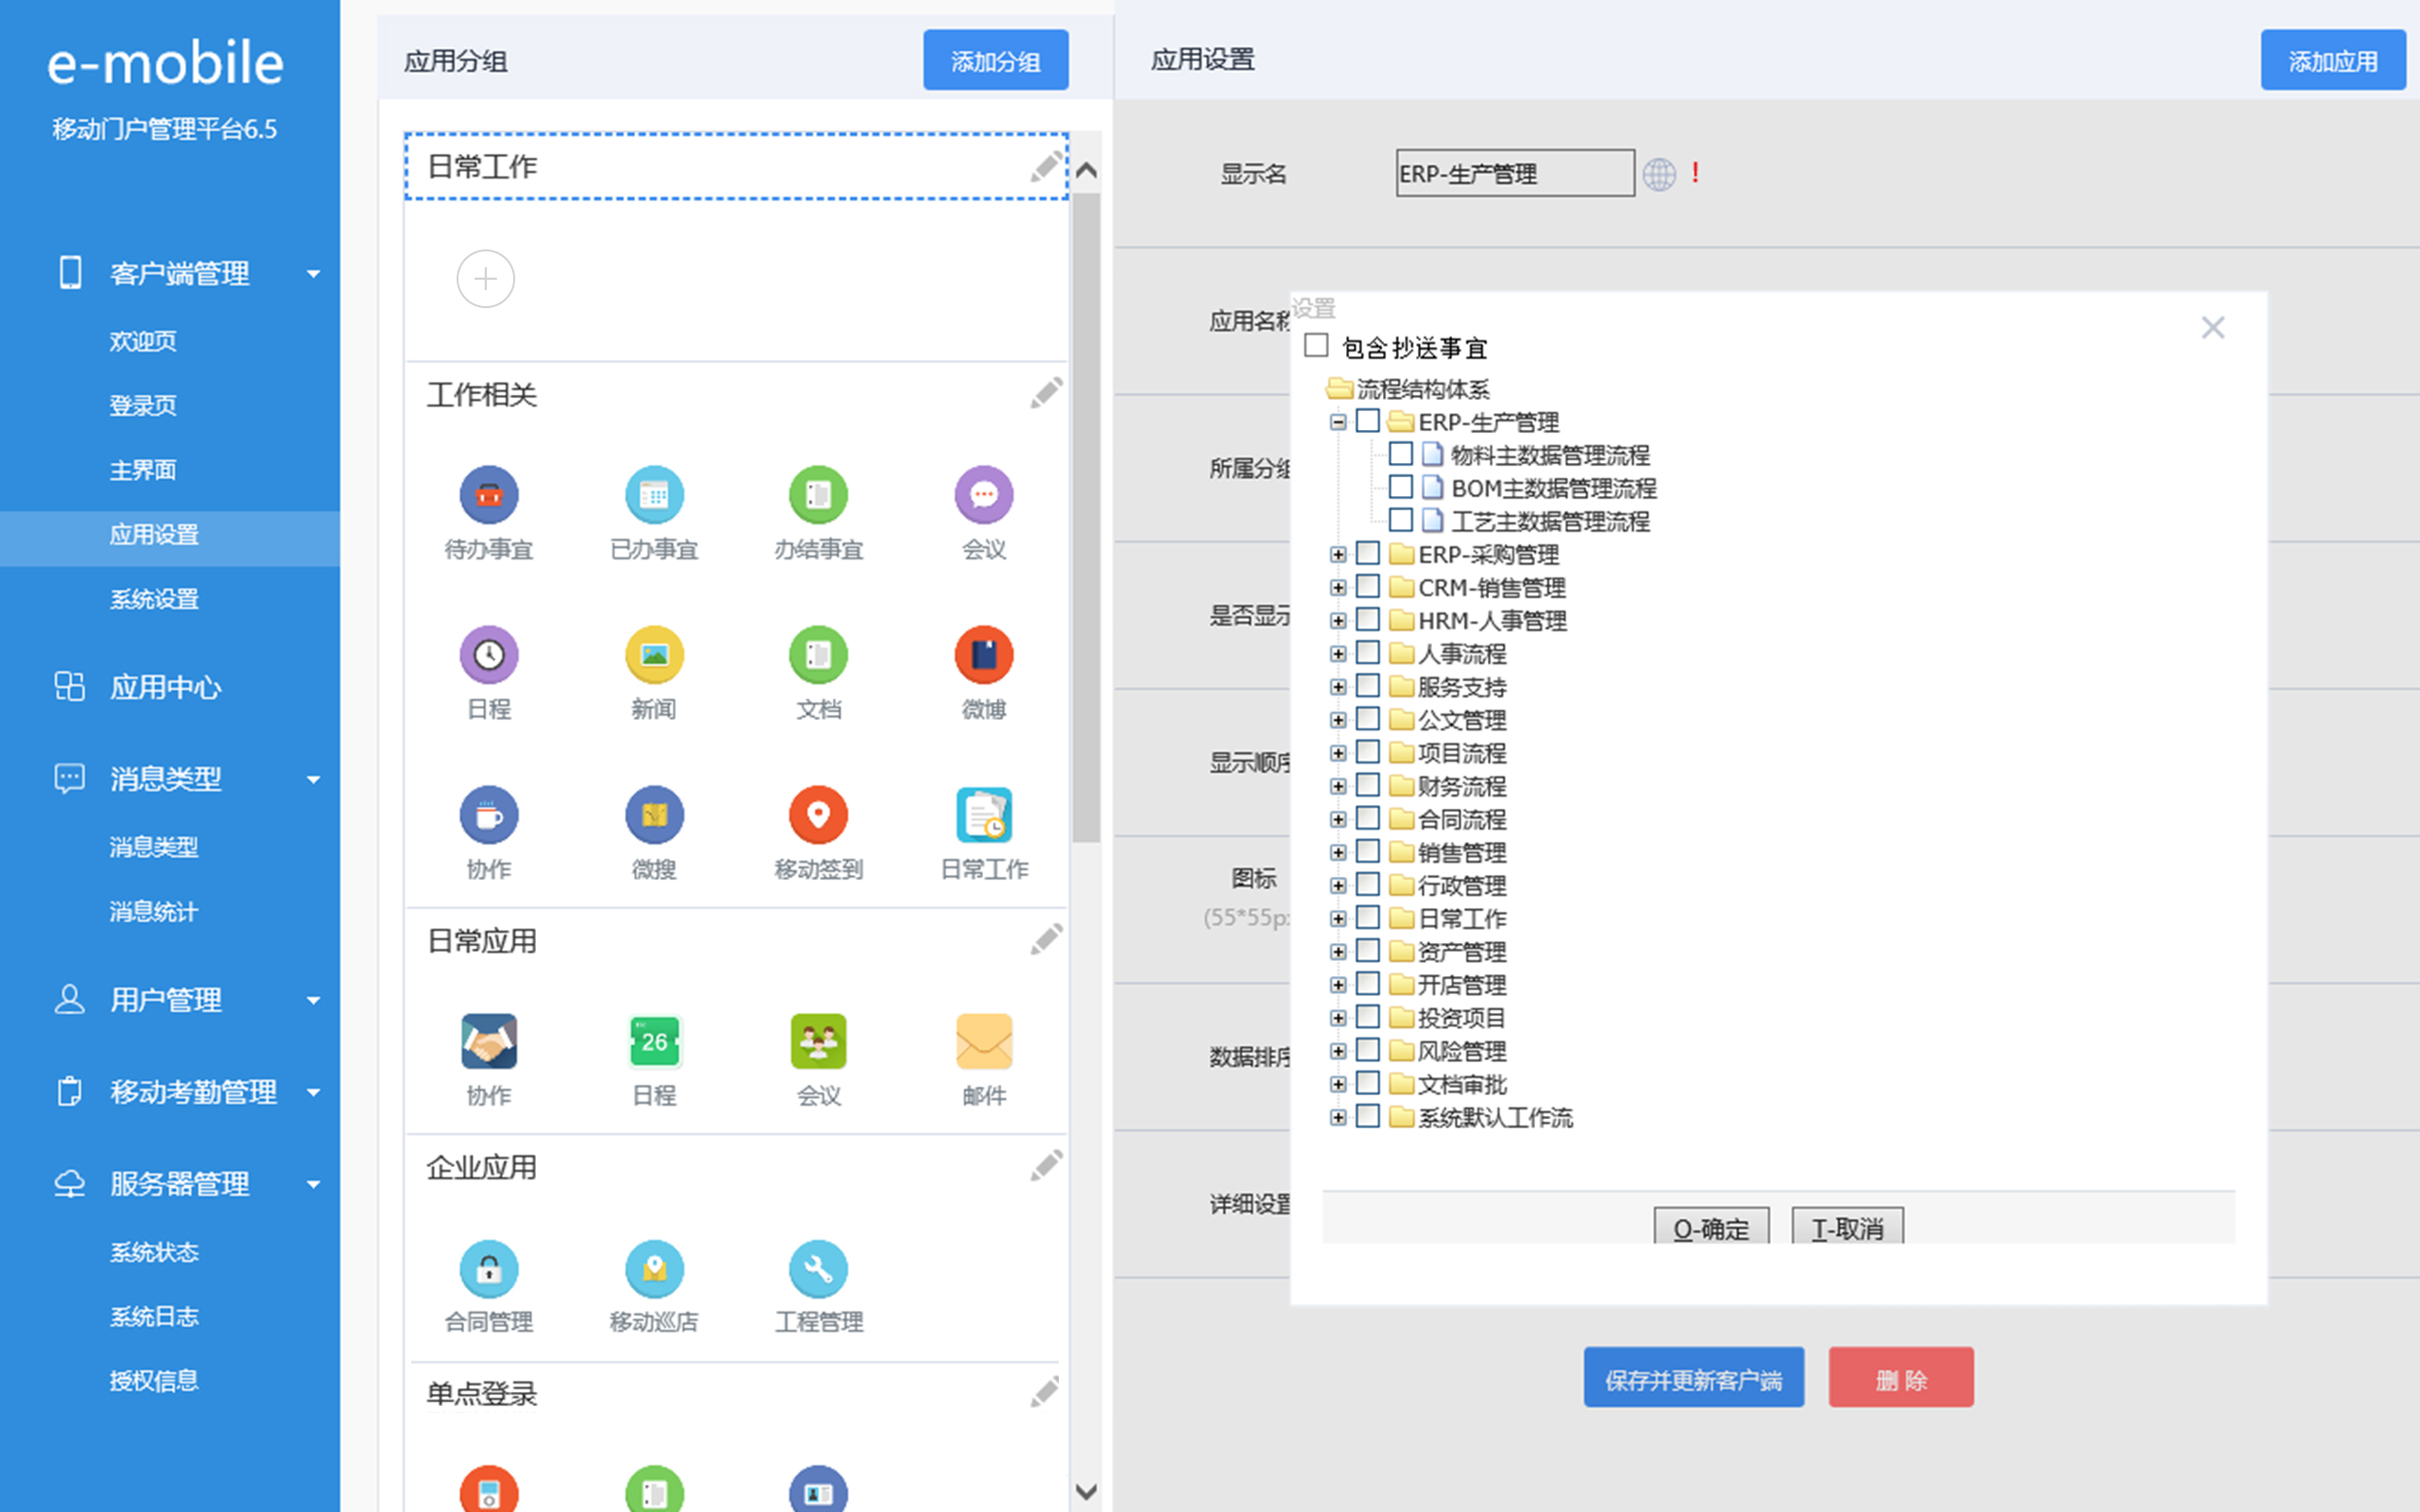Click the 新闻 app icon
This screenshot has width=2420, height=1512.
click(x=654, y=655)
